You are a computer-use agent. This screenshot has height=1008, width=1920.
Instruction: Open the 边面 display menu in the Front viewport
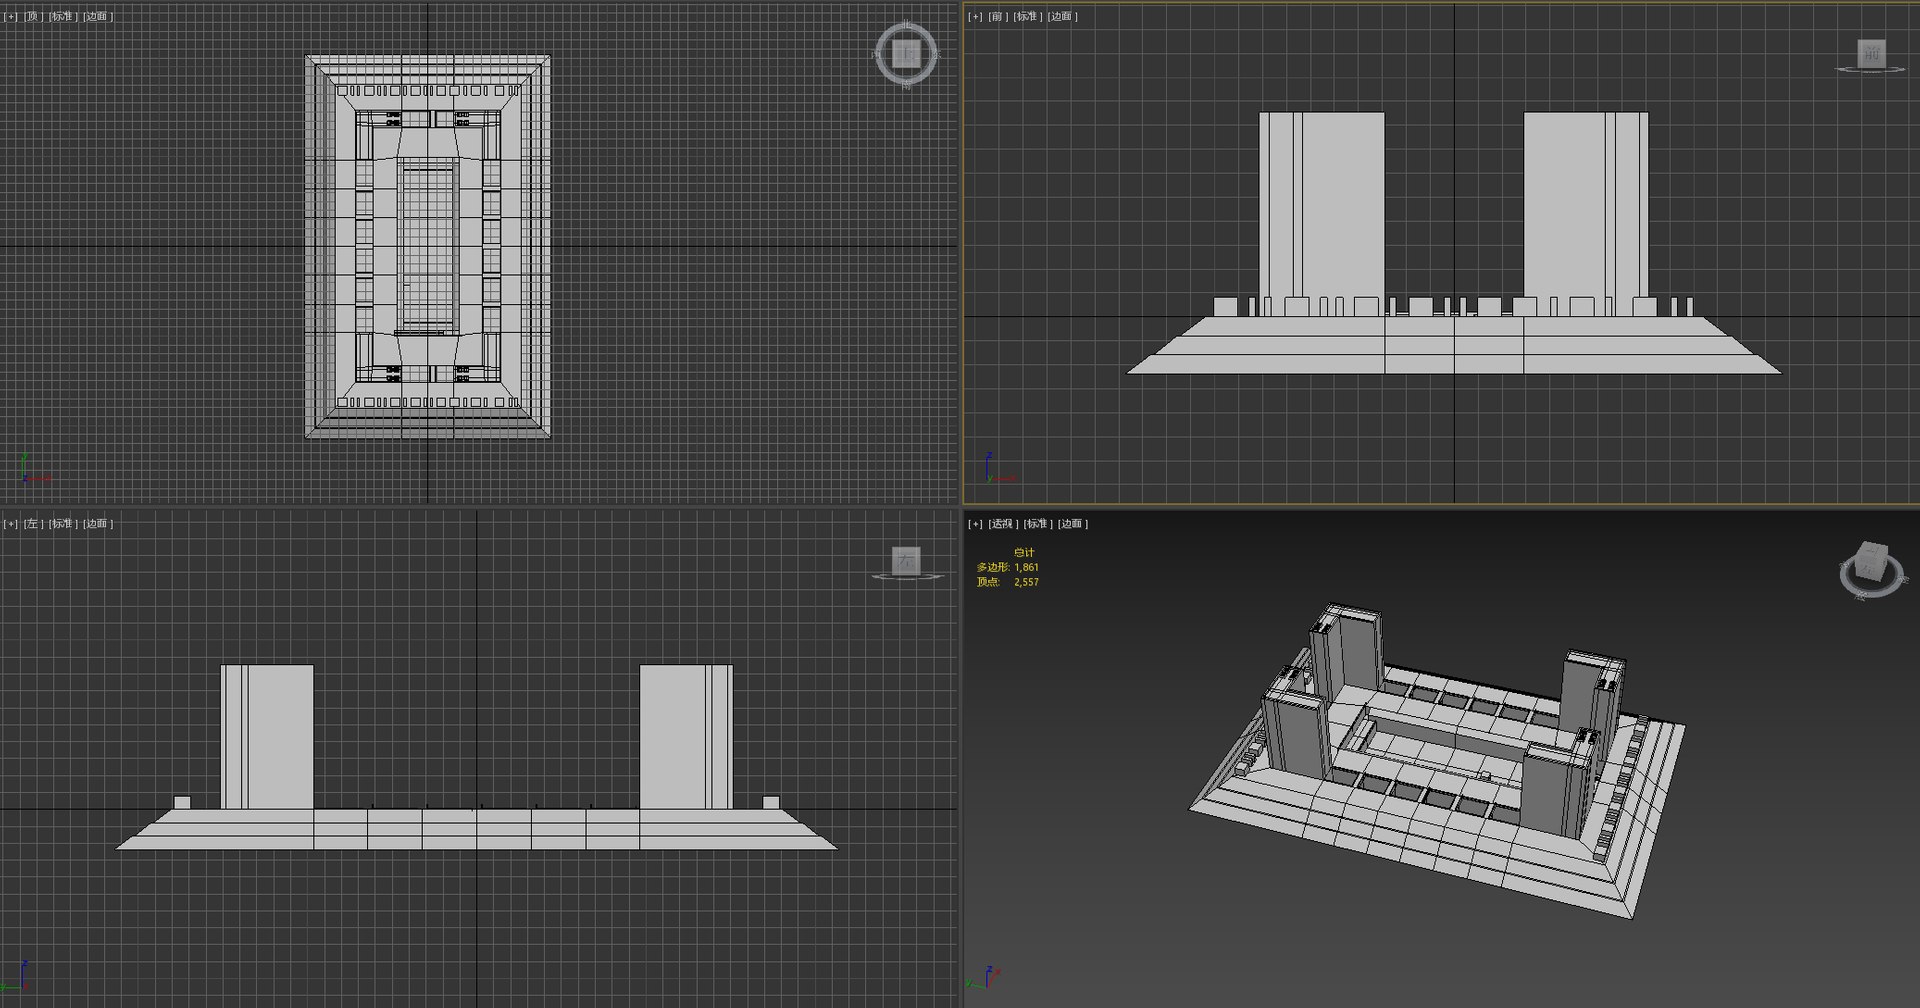[1062, 16]
